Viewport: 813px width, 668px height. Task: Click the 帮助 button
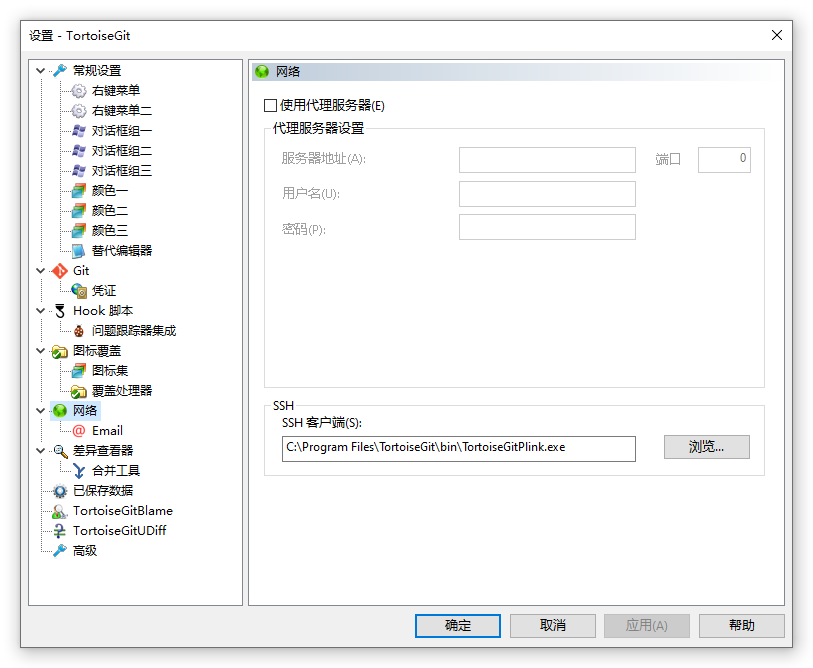[x=741, y=625]
